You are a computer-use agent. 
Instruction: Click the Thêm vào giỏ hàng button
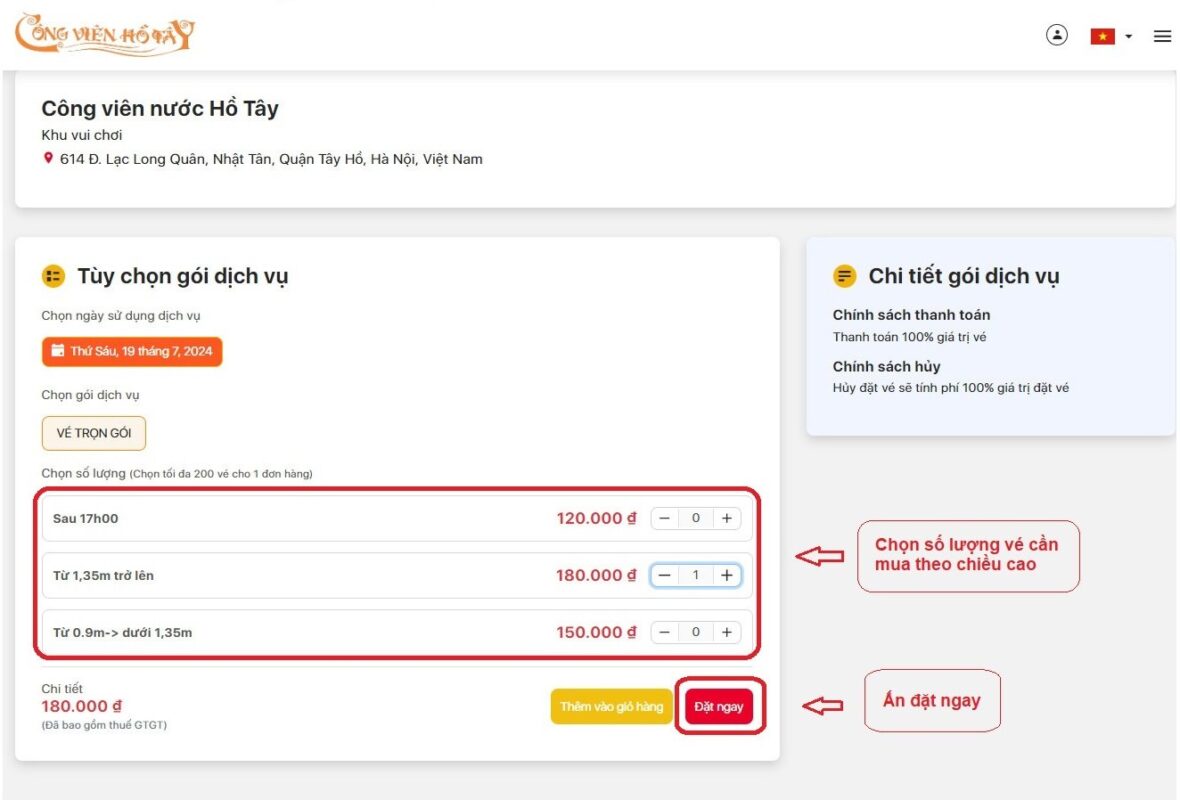coord(611,706)
